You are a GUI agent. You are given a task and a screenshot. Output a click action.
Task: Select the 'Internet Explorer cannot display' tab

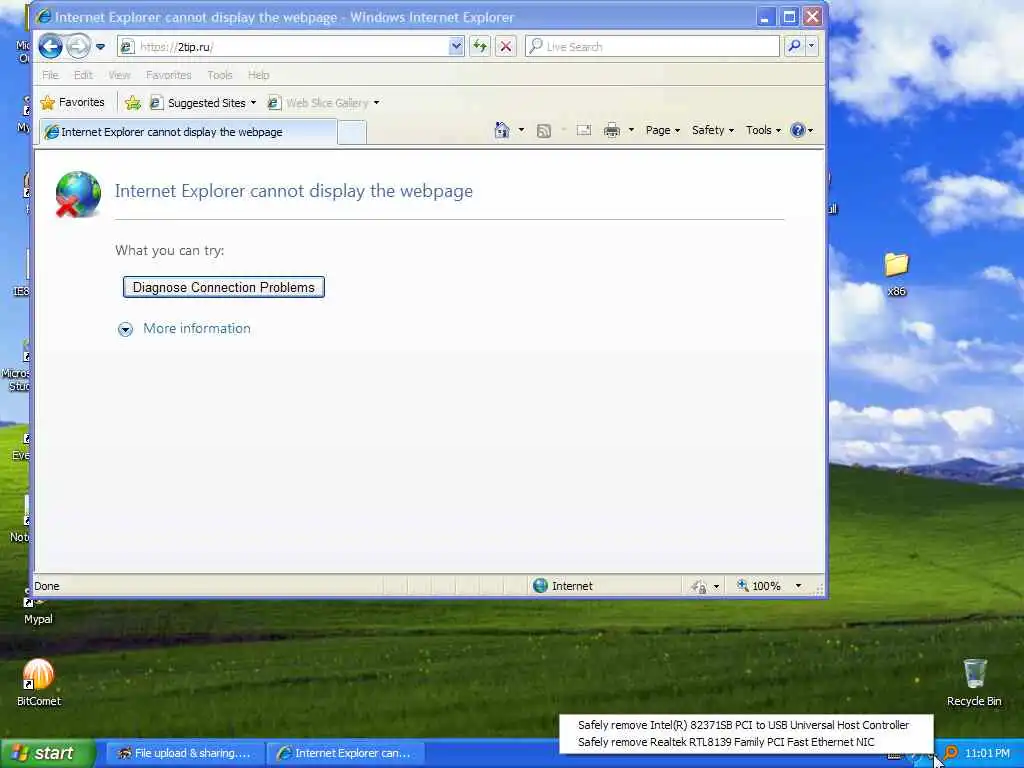[188, 132]
